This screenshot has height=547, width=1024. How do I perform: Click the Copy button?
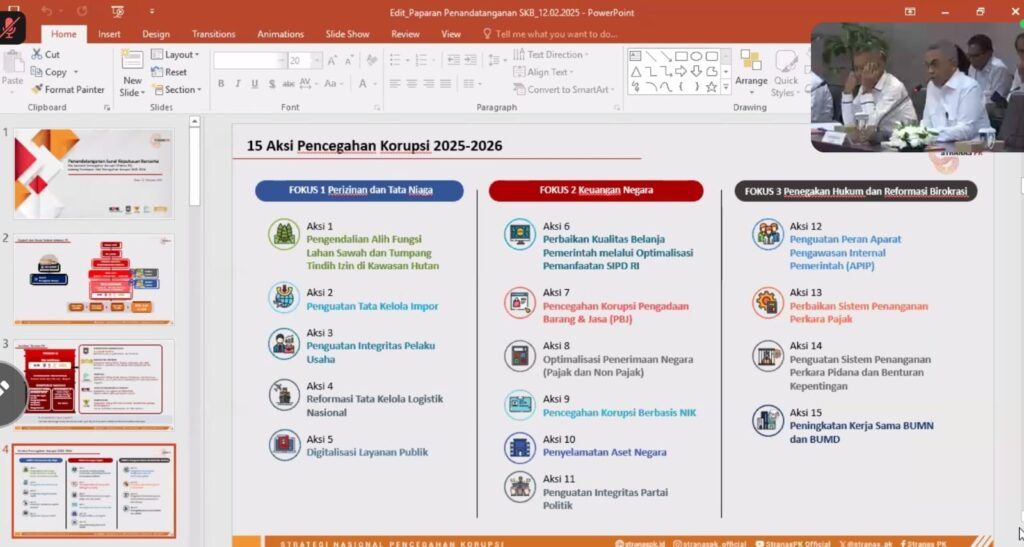click(50, 72)
